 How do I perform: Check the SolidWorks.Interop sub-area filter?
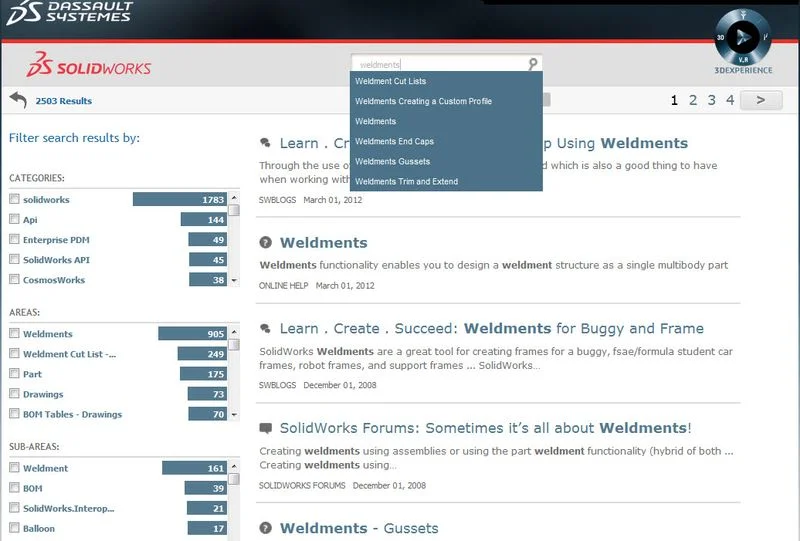[x=14, y=507]
